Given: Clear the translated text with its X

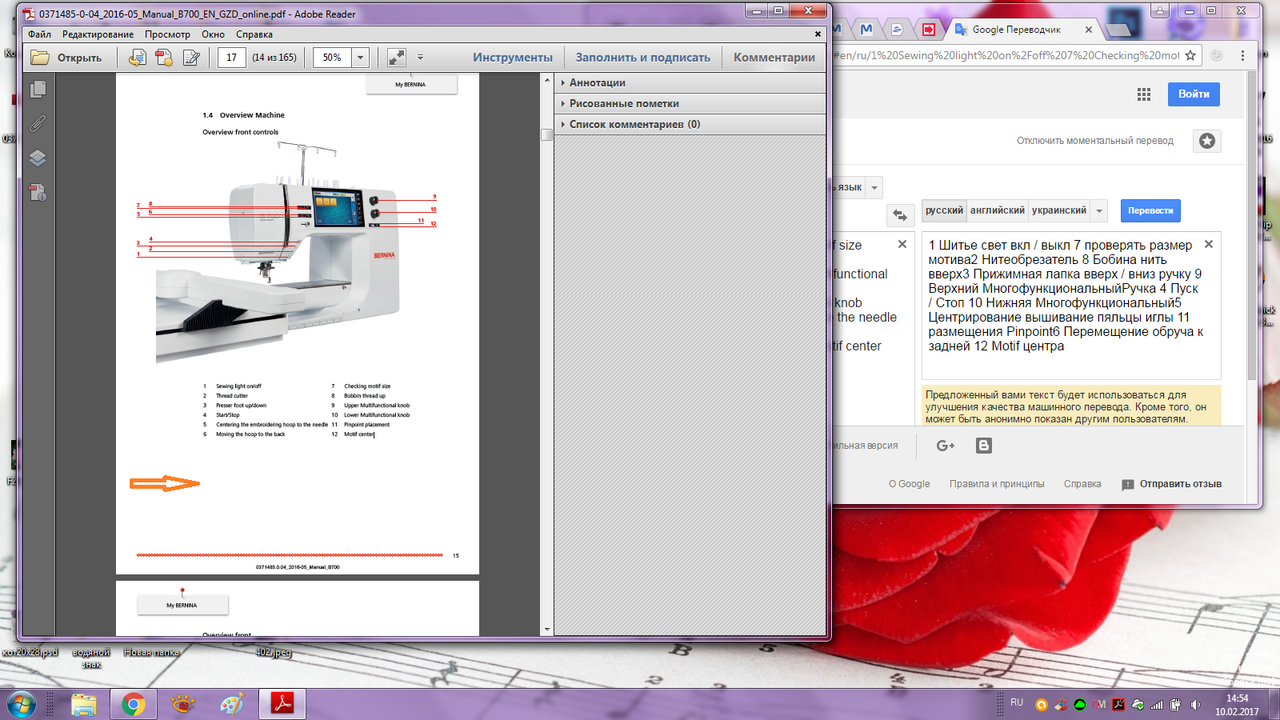Looking at the screenshot, I should coord(1208,244).
